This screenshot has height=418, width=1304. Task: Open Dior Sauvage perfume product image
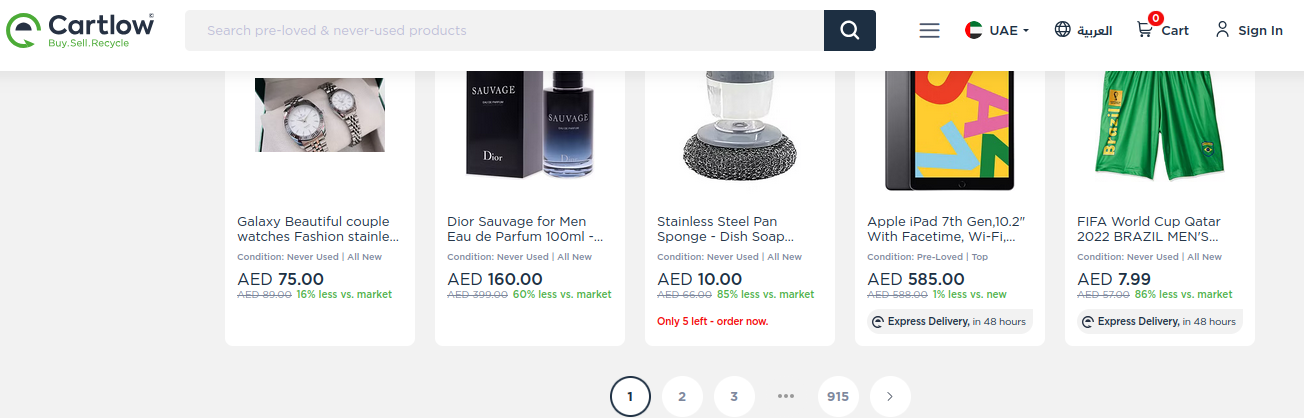[530, 124]
